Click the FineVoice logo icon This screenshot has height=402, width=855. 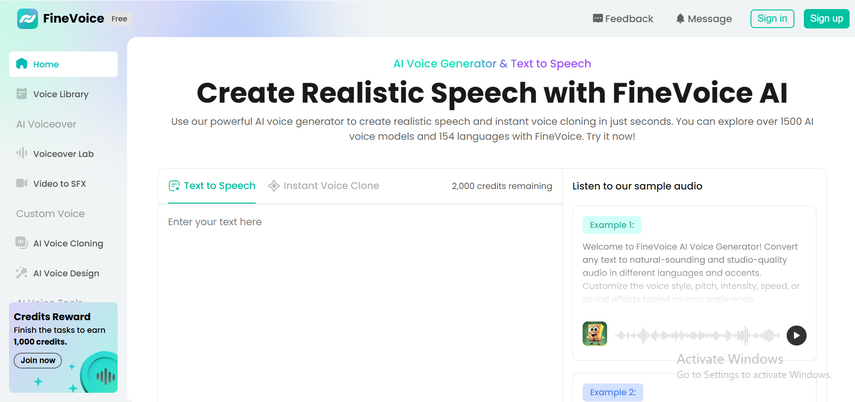[x=27, y=19]
